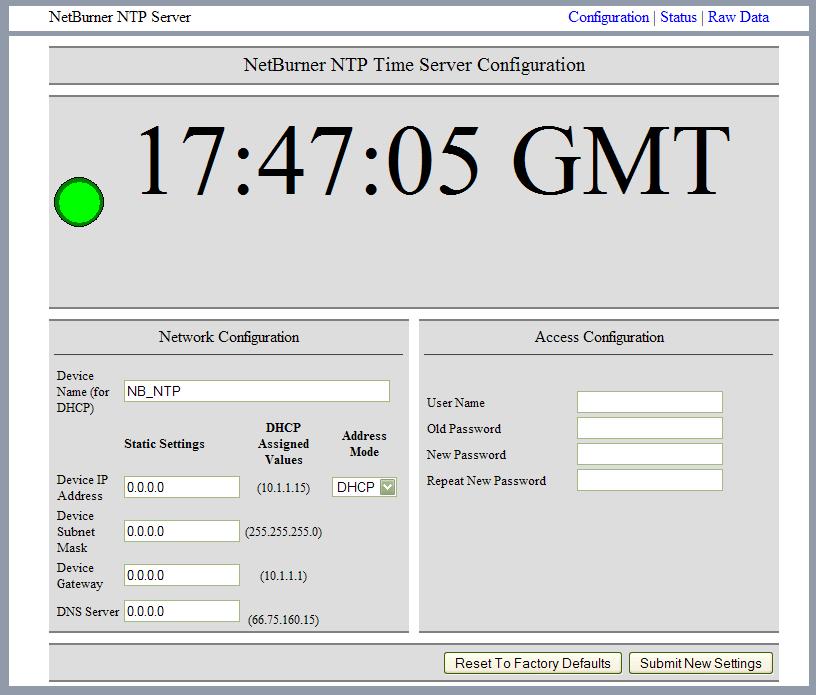The height and width of the screenshot is (695, 816).
Task: Click the Old Password input field
Action: 649,428
